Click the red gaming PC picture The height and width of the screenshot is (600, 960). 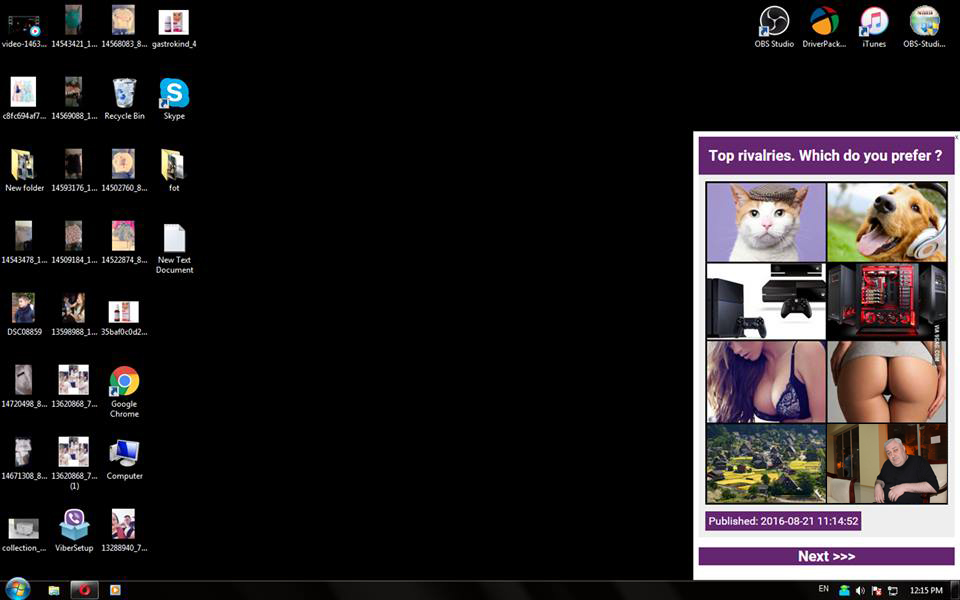[x=887, y=301]
